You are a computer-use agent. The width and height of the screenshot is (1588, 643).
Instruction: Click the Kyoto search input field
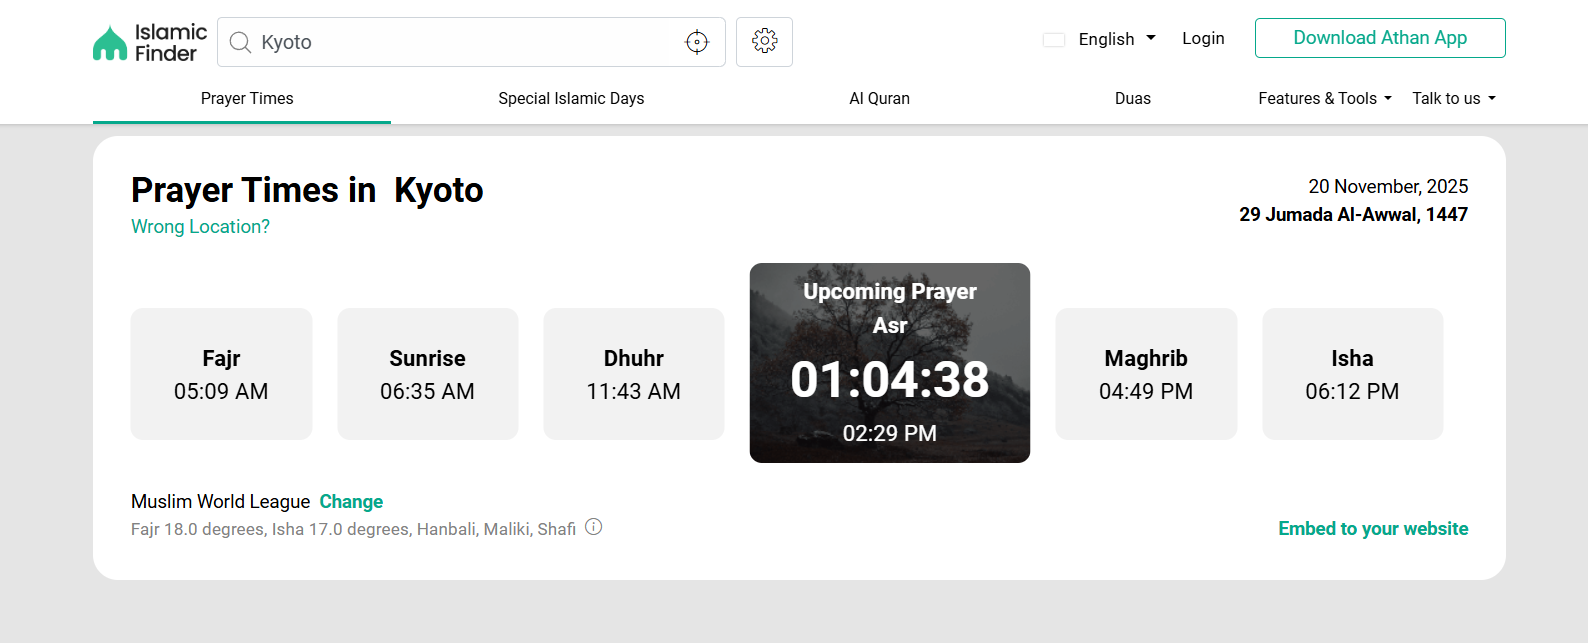pos(460,42)
